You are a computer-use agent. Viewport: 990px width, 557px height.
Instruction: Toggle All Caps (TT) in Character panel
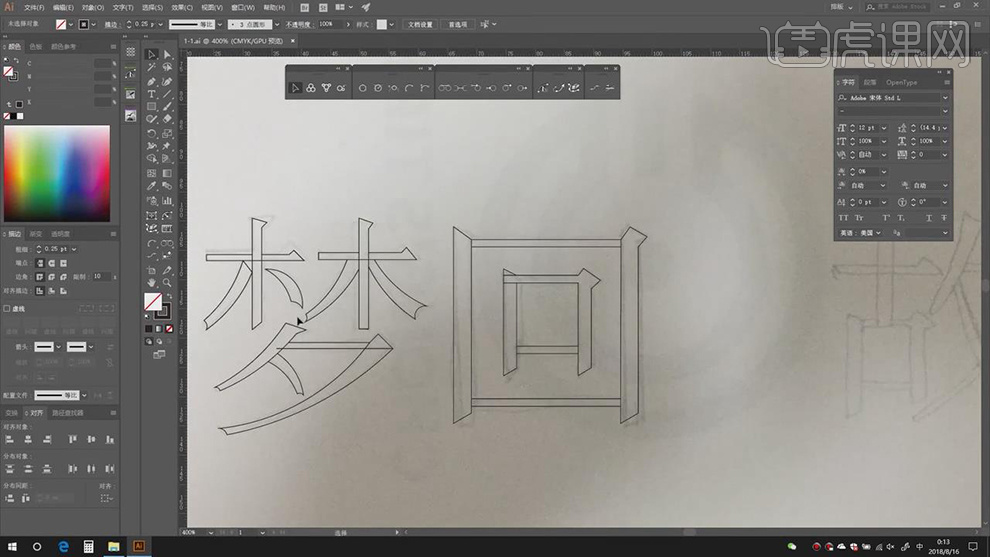tap(843, 217)
